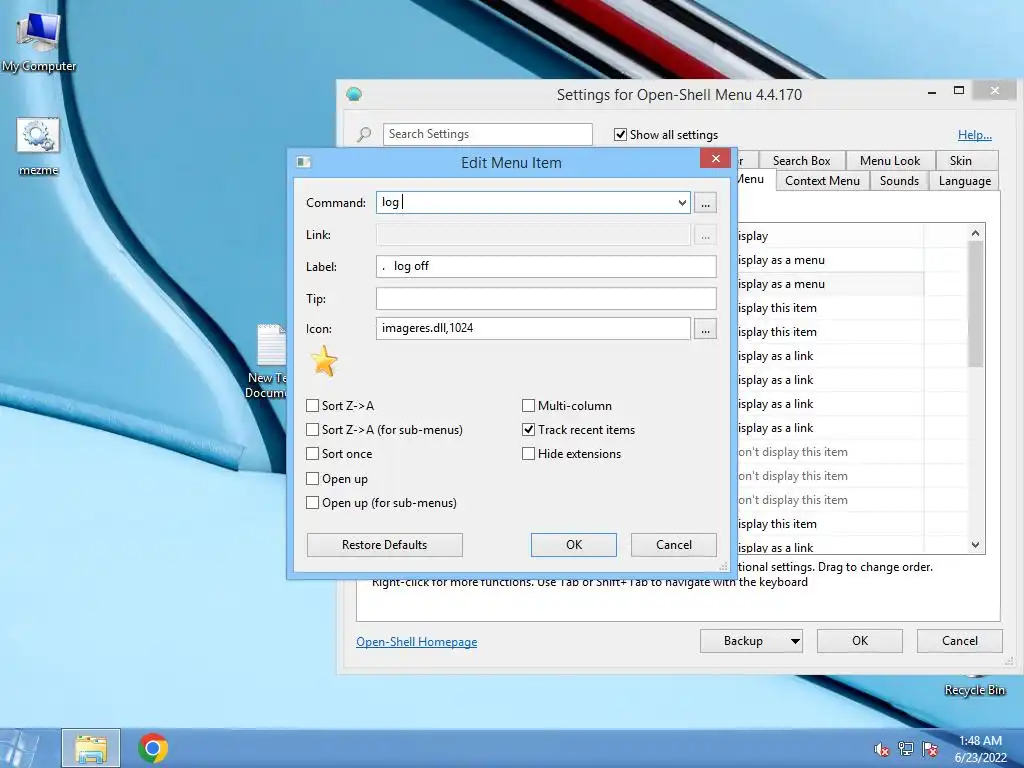The height and width of the screenshot is (768, 1024).
Task: Close the Edit Menu Item dialog
Action: (x=715, y=159)
